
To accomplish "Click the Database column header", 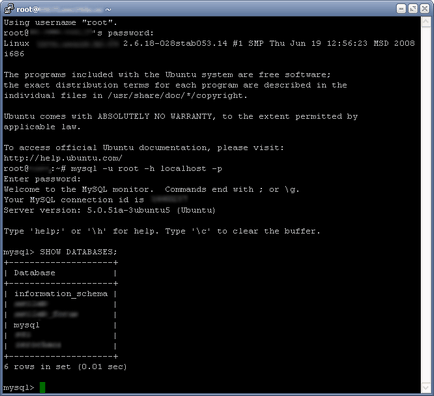I will (x=35, y=273).
